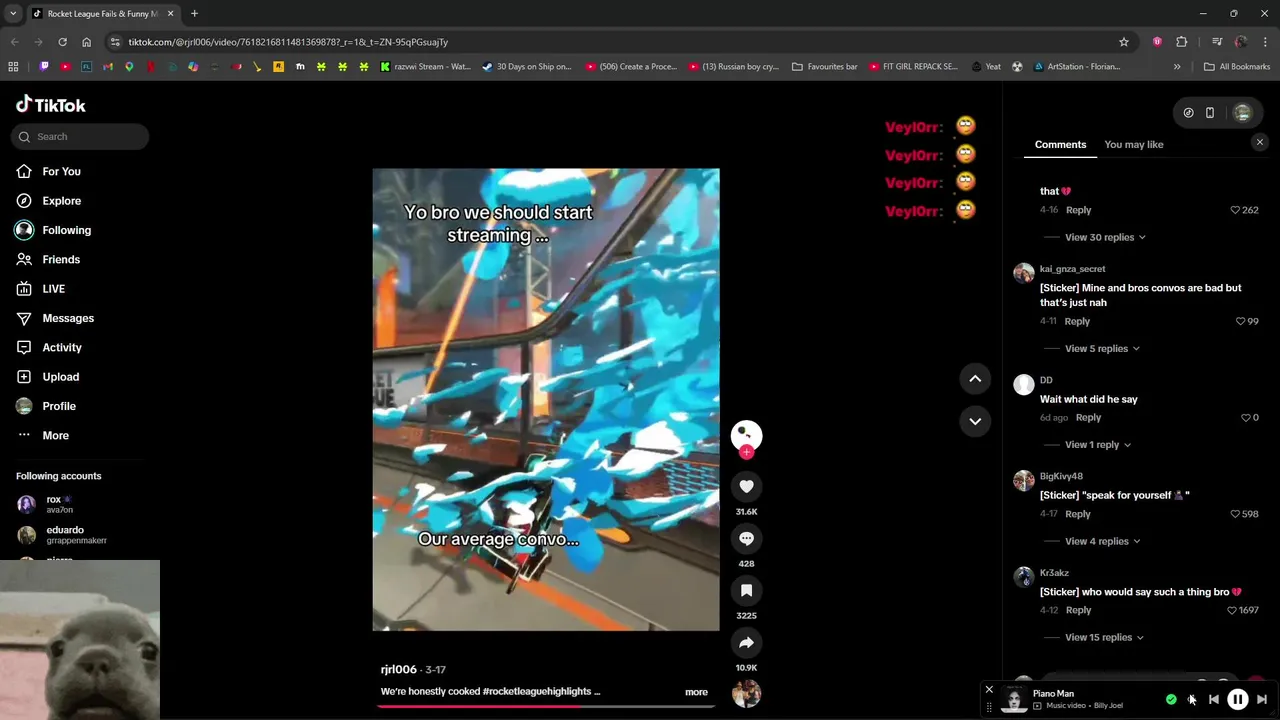Open the Favourites bar bookmark folder
1280x720 pixels.
point(824,67)
